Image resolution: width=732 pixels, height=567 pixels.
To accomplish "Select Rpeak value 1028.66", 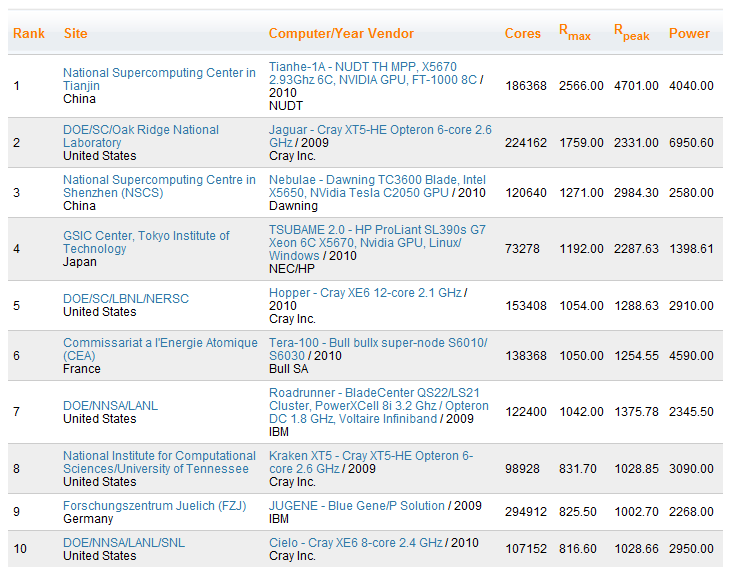I will pyautogui.click(x=636, y=549).
